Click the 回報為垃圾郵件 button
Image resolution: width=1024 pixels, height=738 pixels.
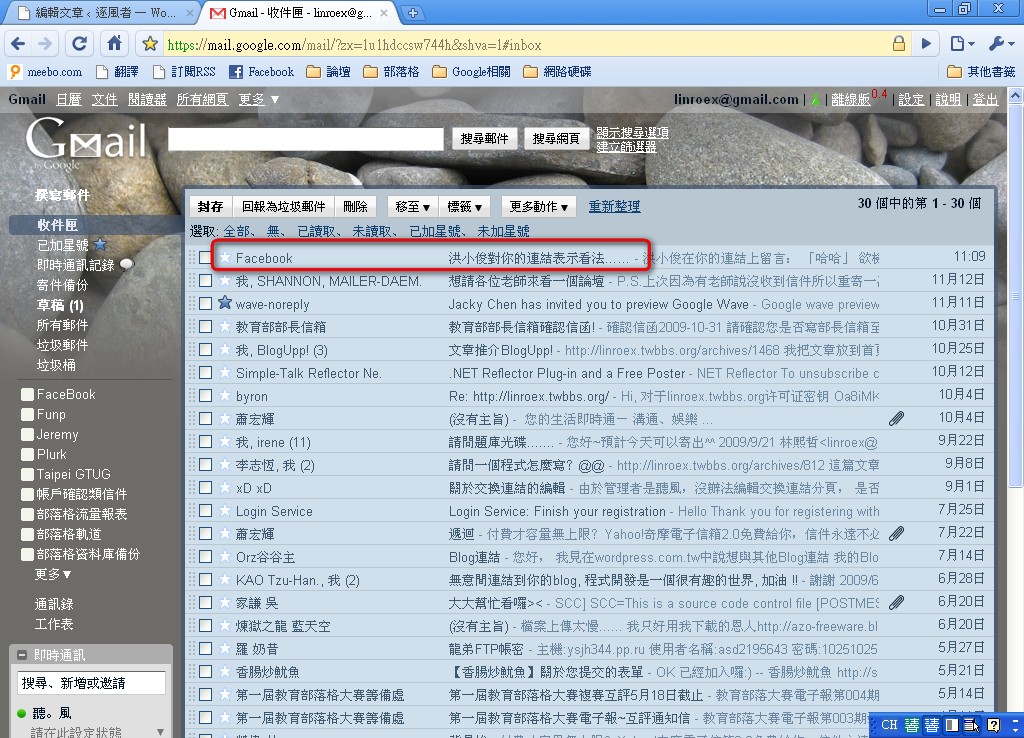(283, 206)
